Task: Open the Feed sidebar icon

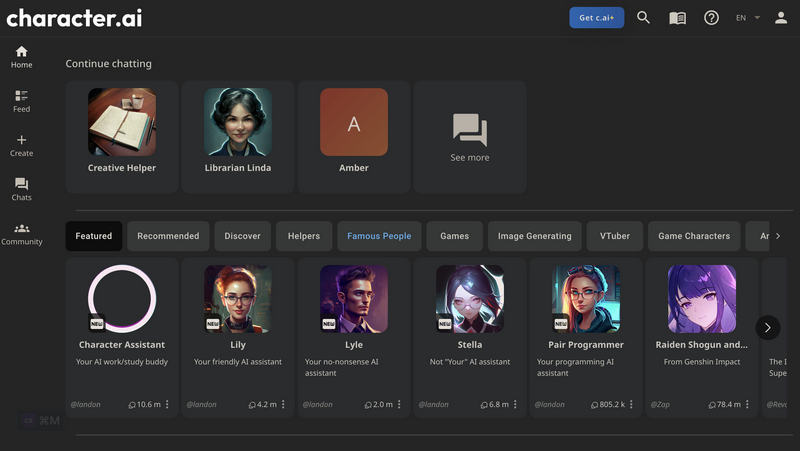Action: tap(21, 100)
